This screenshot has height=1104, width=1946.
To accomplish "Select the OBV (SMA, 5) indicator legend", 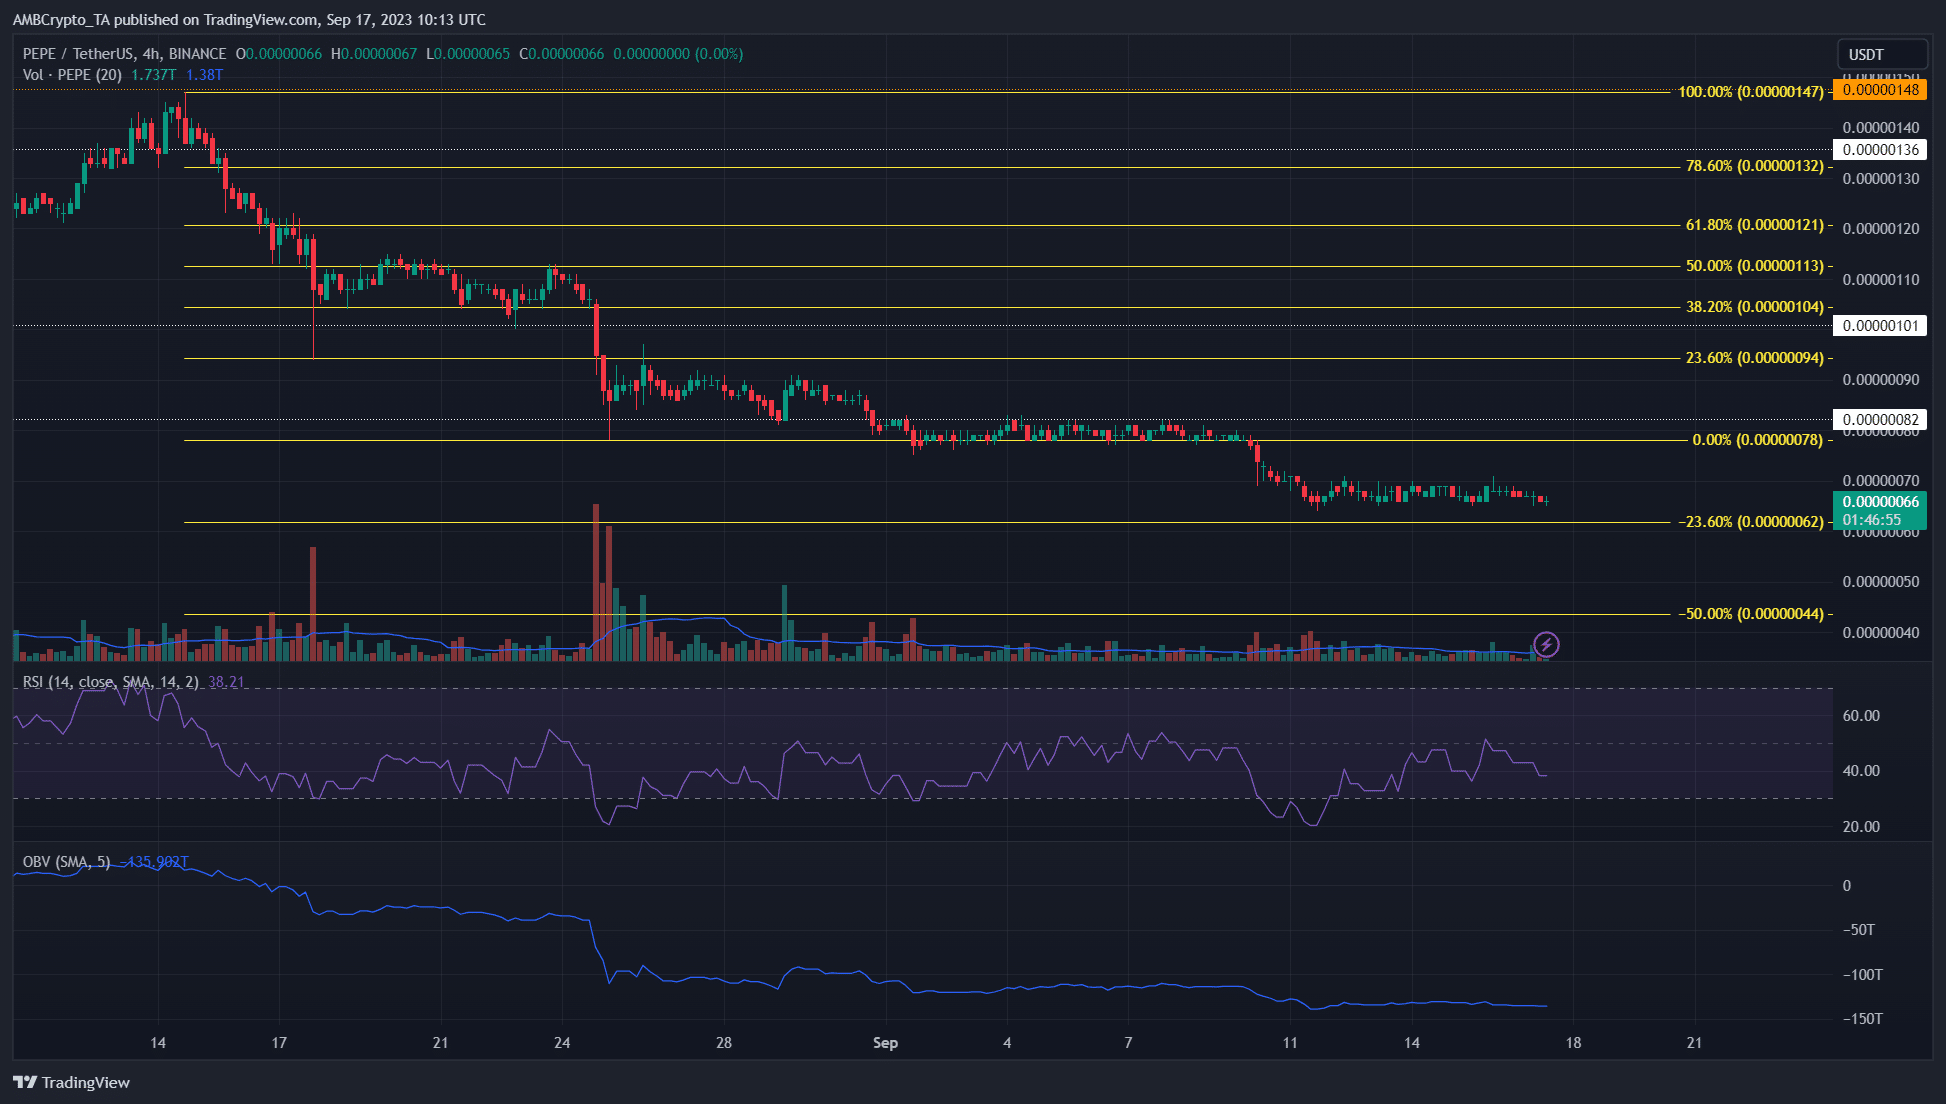I will click(66, 862).
